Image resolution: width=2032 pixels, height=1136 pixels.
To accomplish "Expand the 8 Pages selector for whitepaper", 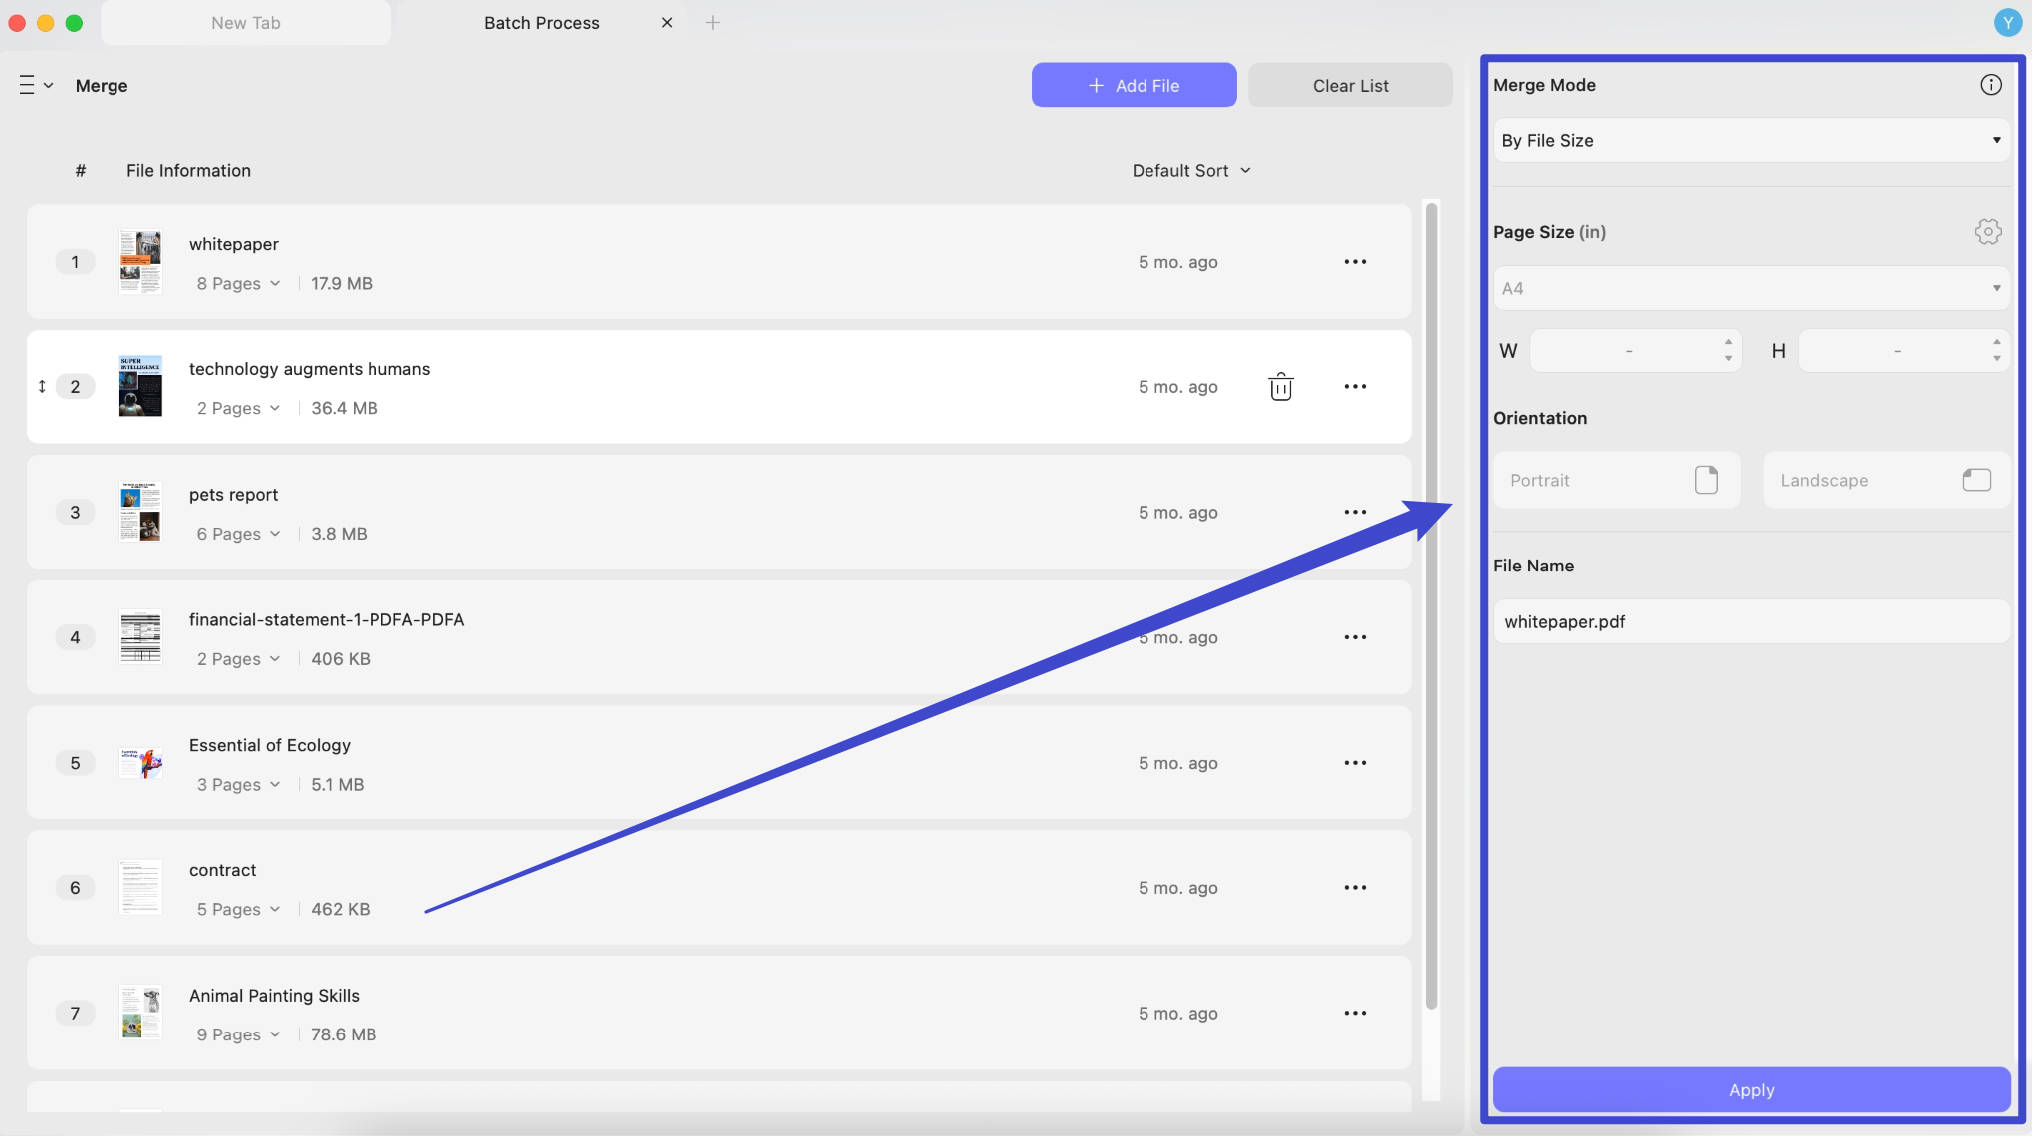I will coord(238,284).
